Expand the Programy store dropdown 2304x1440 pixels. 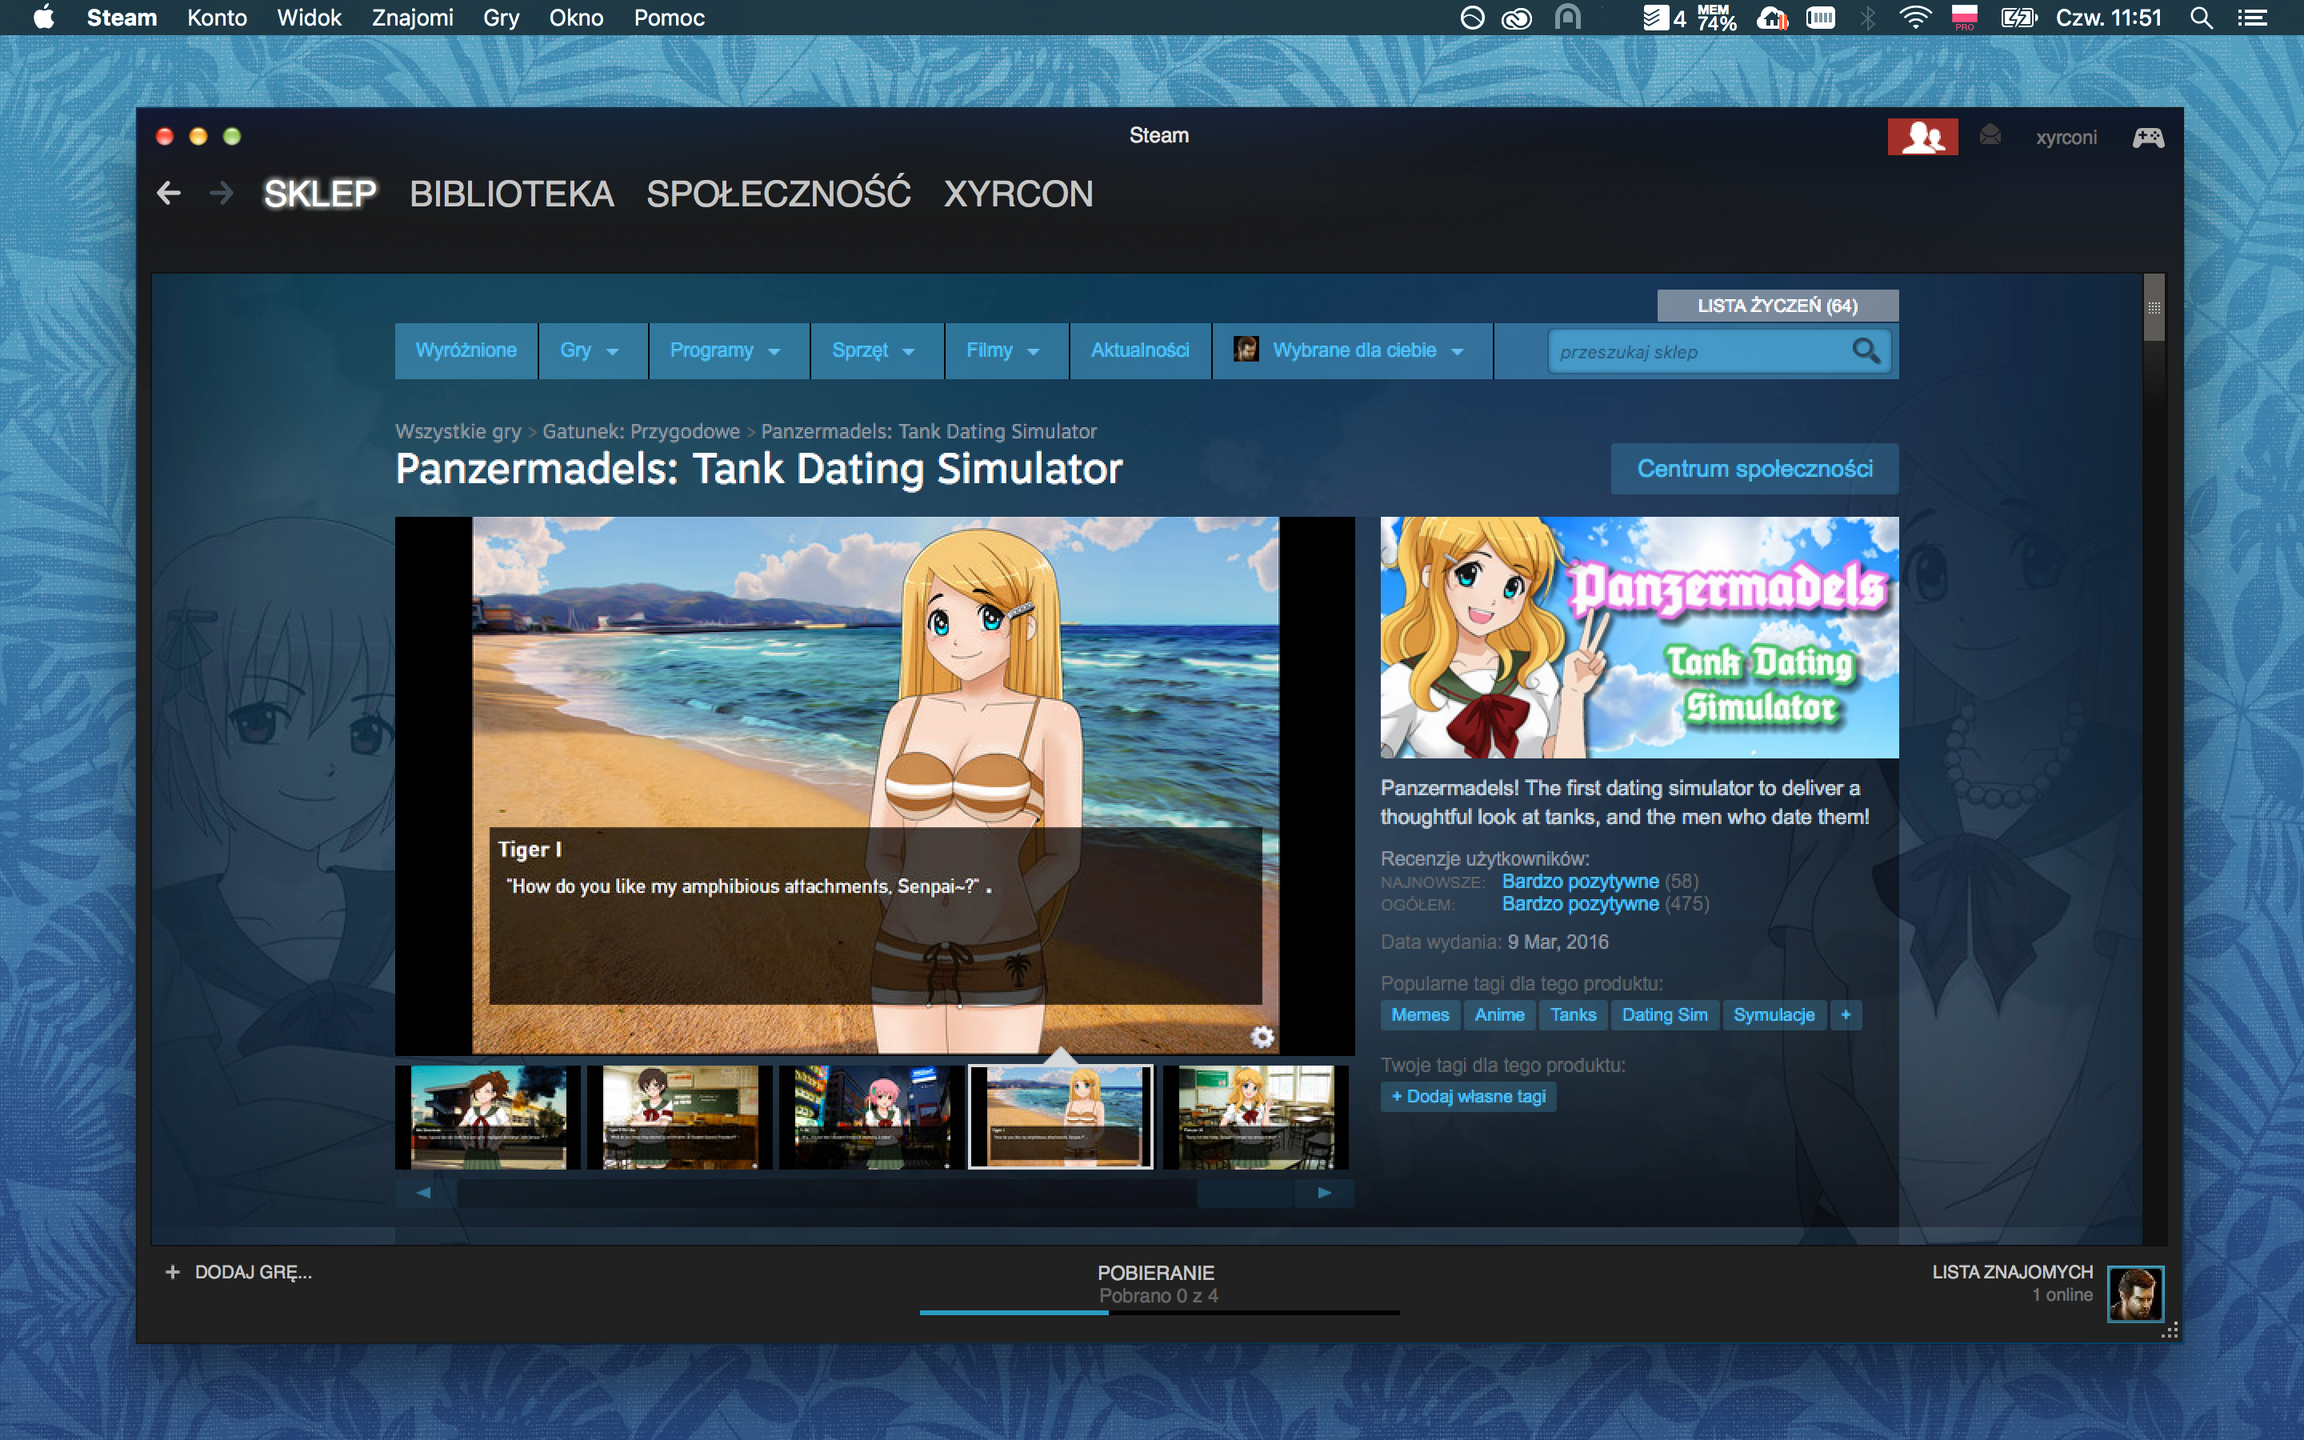coord(727,351)
